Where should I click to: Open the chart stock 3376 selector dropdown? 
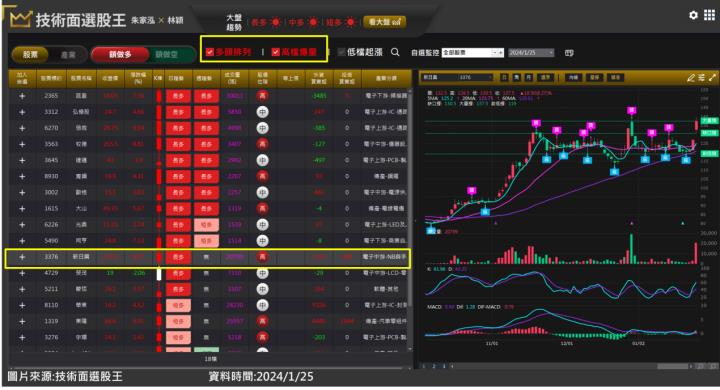click(x=457, y=77)
